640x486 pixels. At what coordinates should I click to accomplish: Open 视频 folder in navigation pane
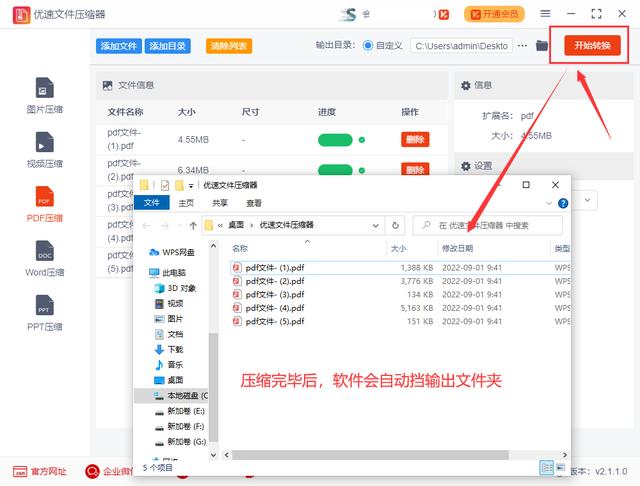pos(169,303)
